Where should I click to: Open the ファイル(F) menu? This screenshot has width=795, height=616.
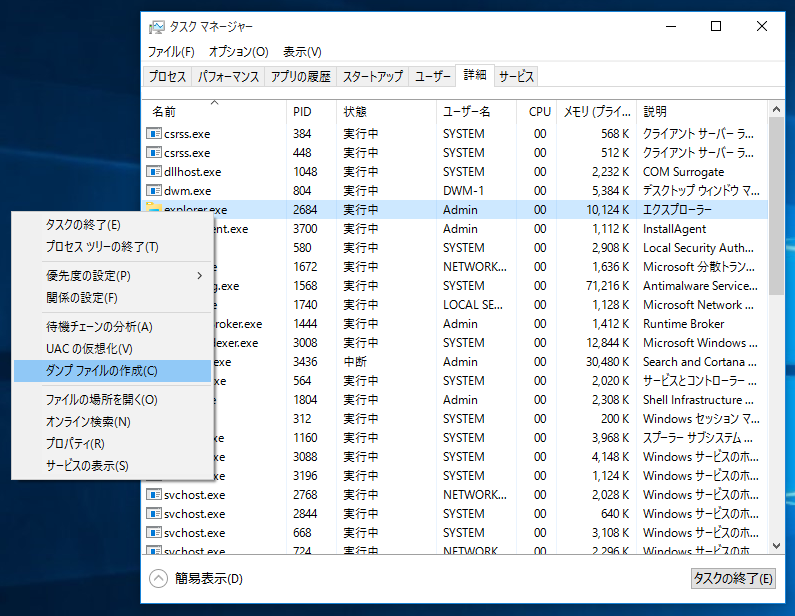(x=171, y=52)
